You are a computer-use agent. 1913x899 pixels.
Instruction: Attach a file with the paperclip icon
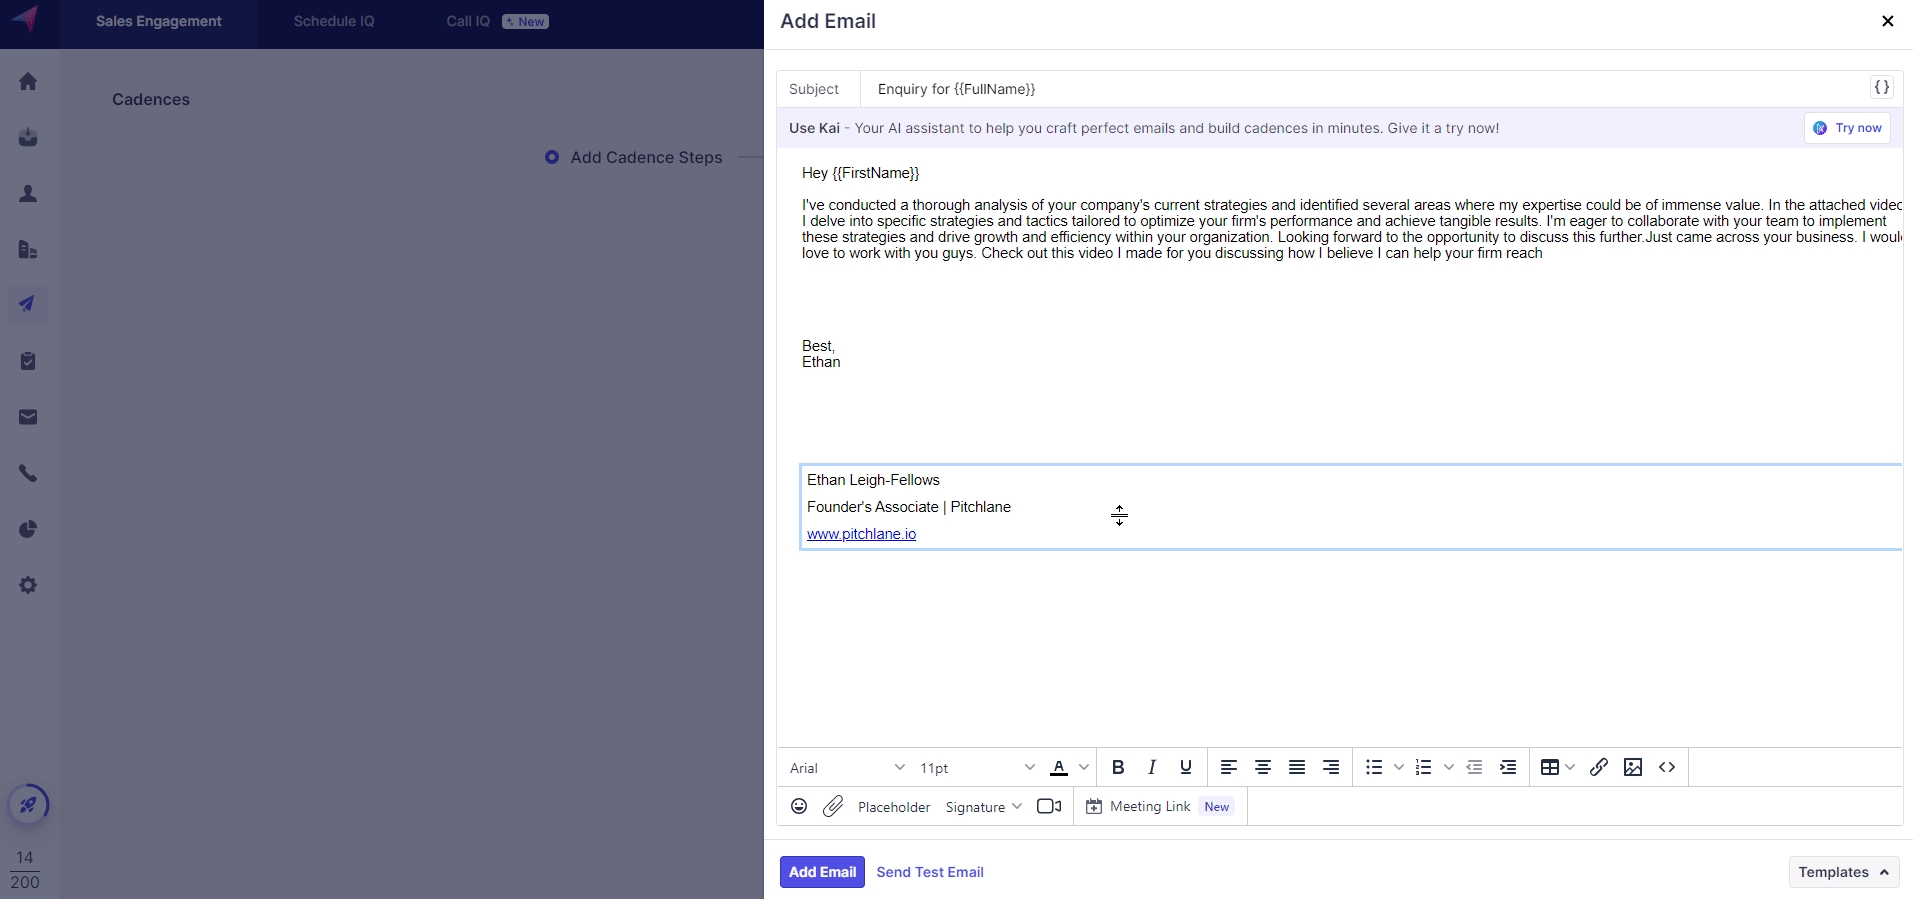pos(833,807)
